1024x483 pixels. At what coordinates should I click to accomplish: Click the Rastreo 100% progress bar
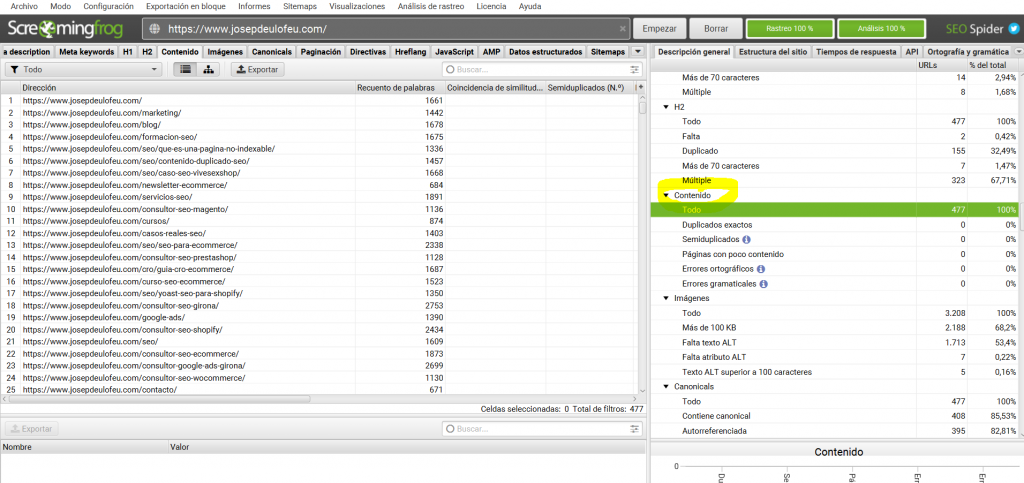[x=790, y=29]
